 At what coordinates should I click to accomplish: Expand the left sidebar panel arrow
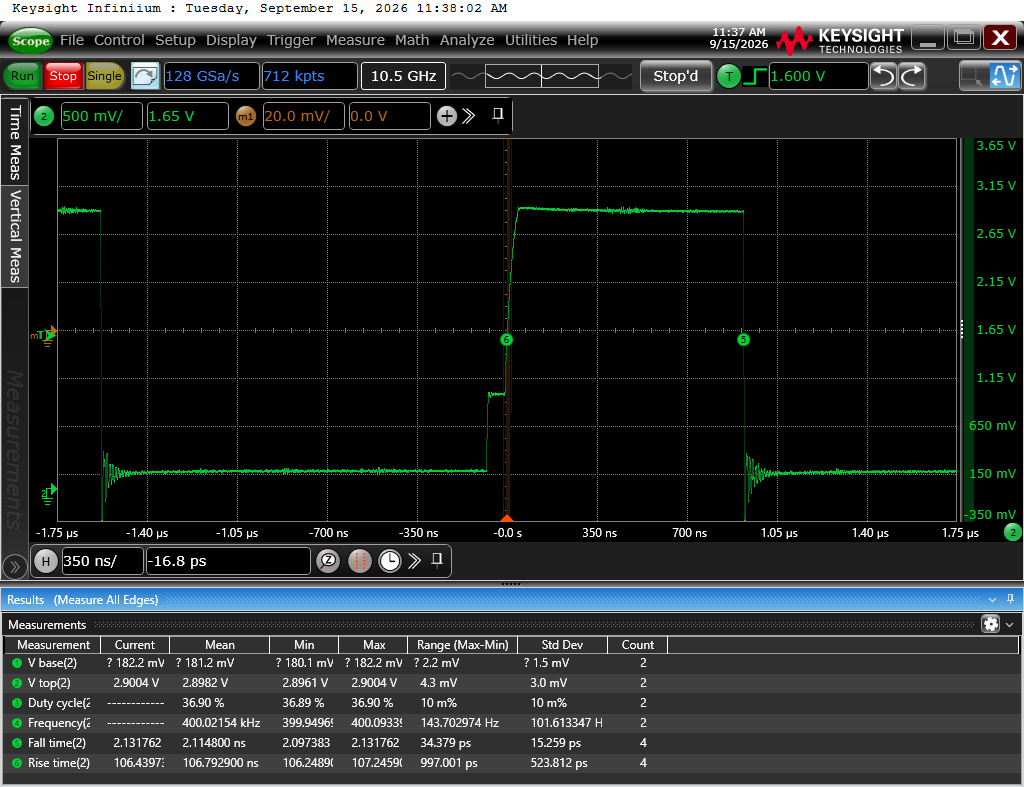tap(14, 566)
